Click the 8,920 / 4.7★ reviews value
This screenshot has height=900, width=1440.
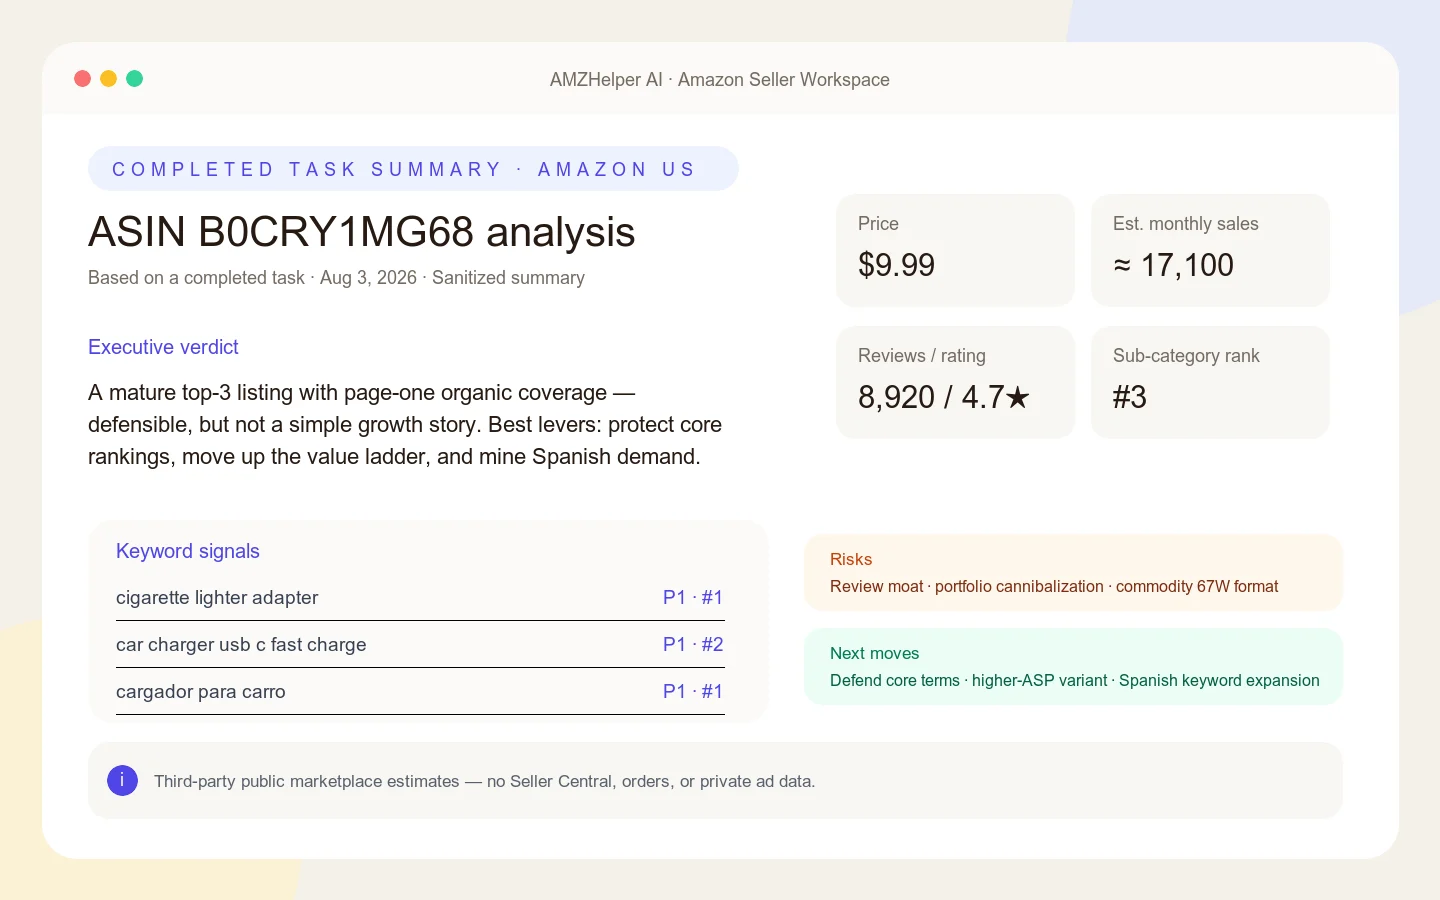[x=944, y=397]
